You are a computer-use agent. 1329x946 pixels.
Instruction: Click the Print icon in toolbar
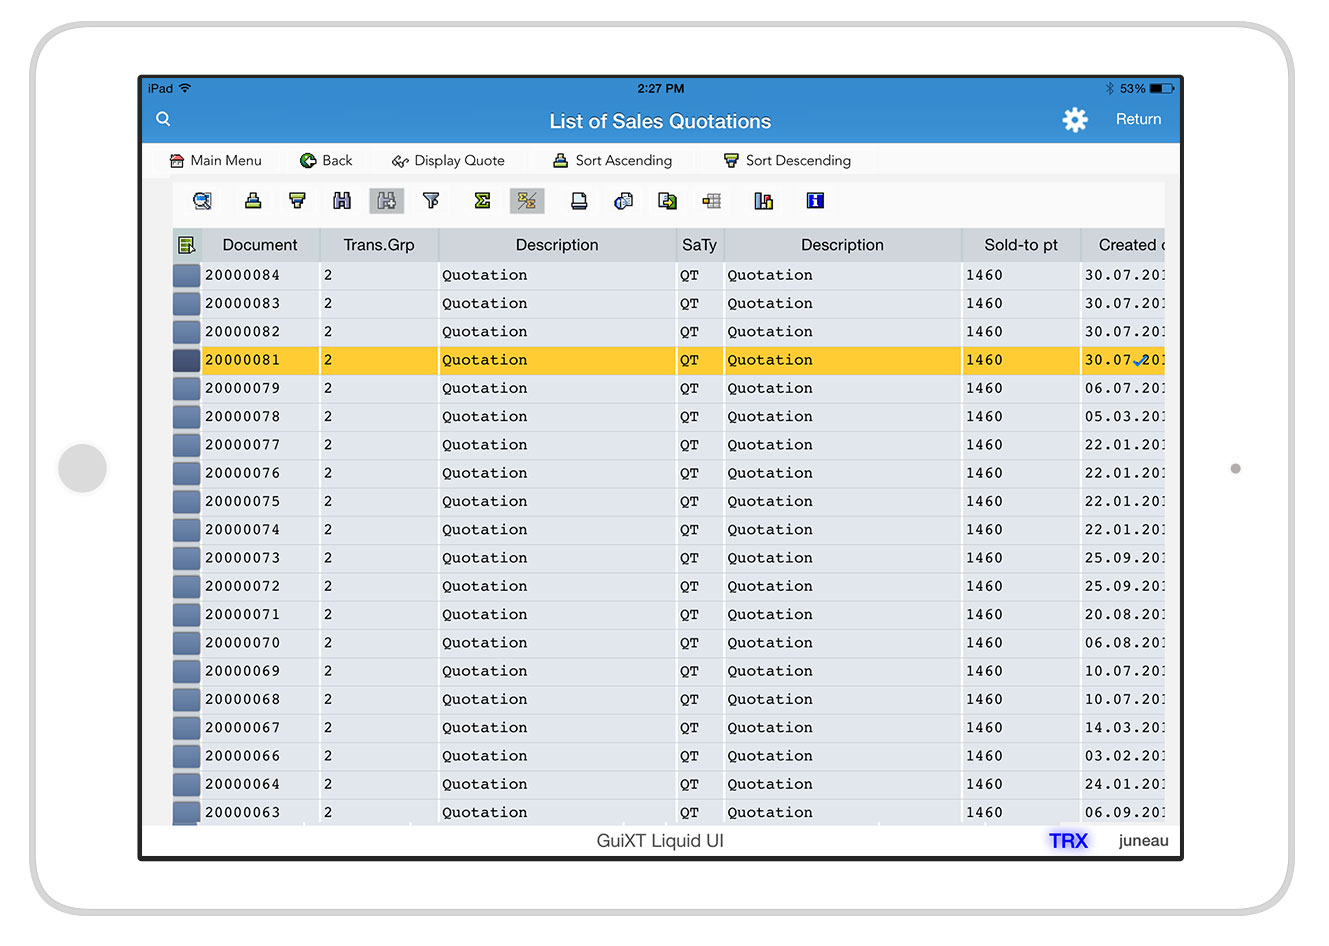tap(578, 201)
